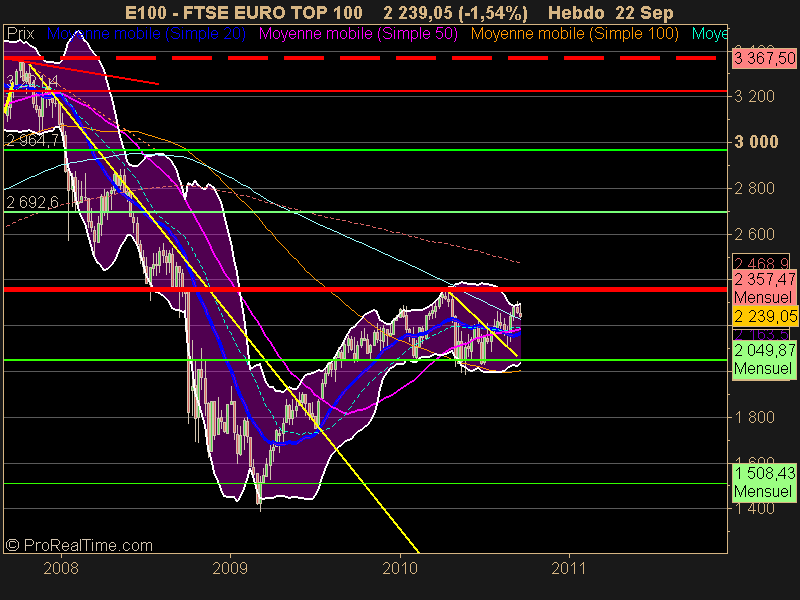Select 'Moyenne mobile (Simple 50)' legend entry
Image resolution: width=800 pixels, height=600 pixels.
[358, 34]
